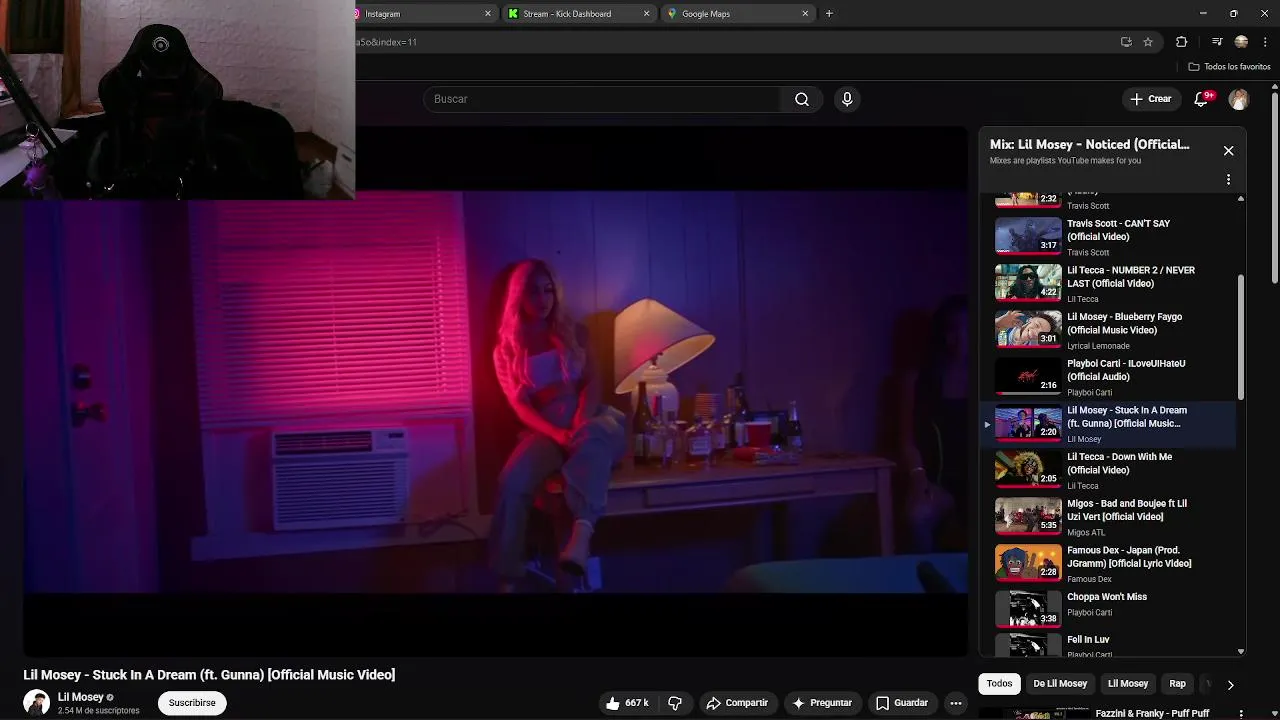Viewport: 1280px width, 720px height.
Task: Open the Chrome profile avatar
Action: [1241, 42]
